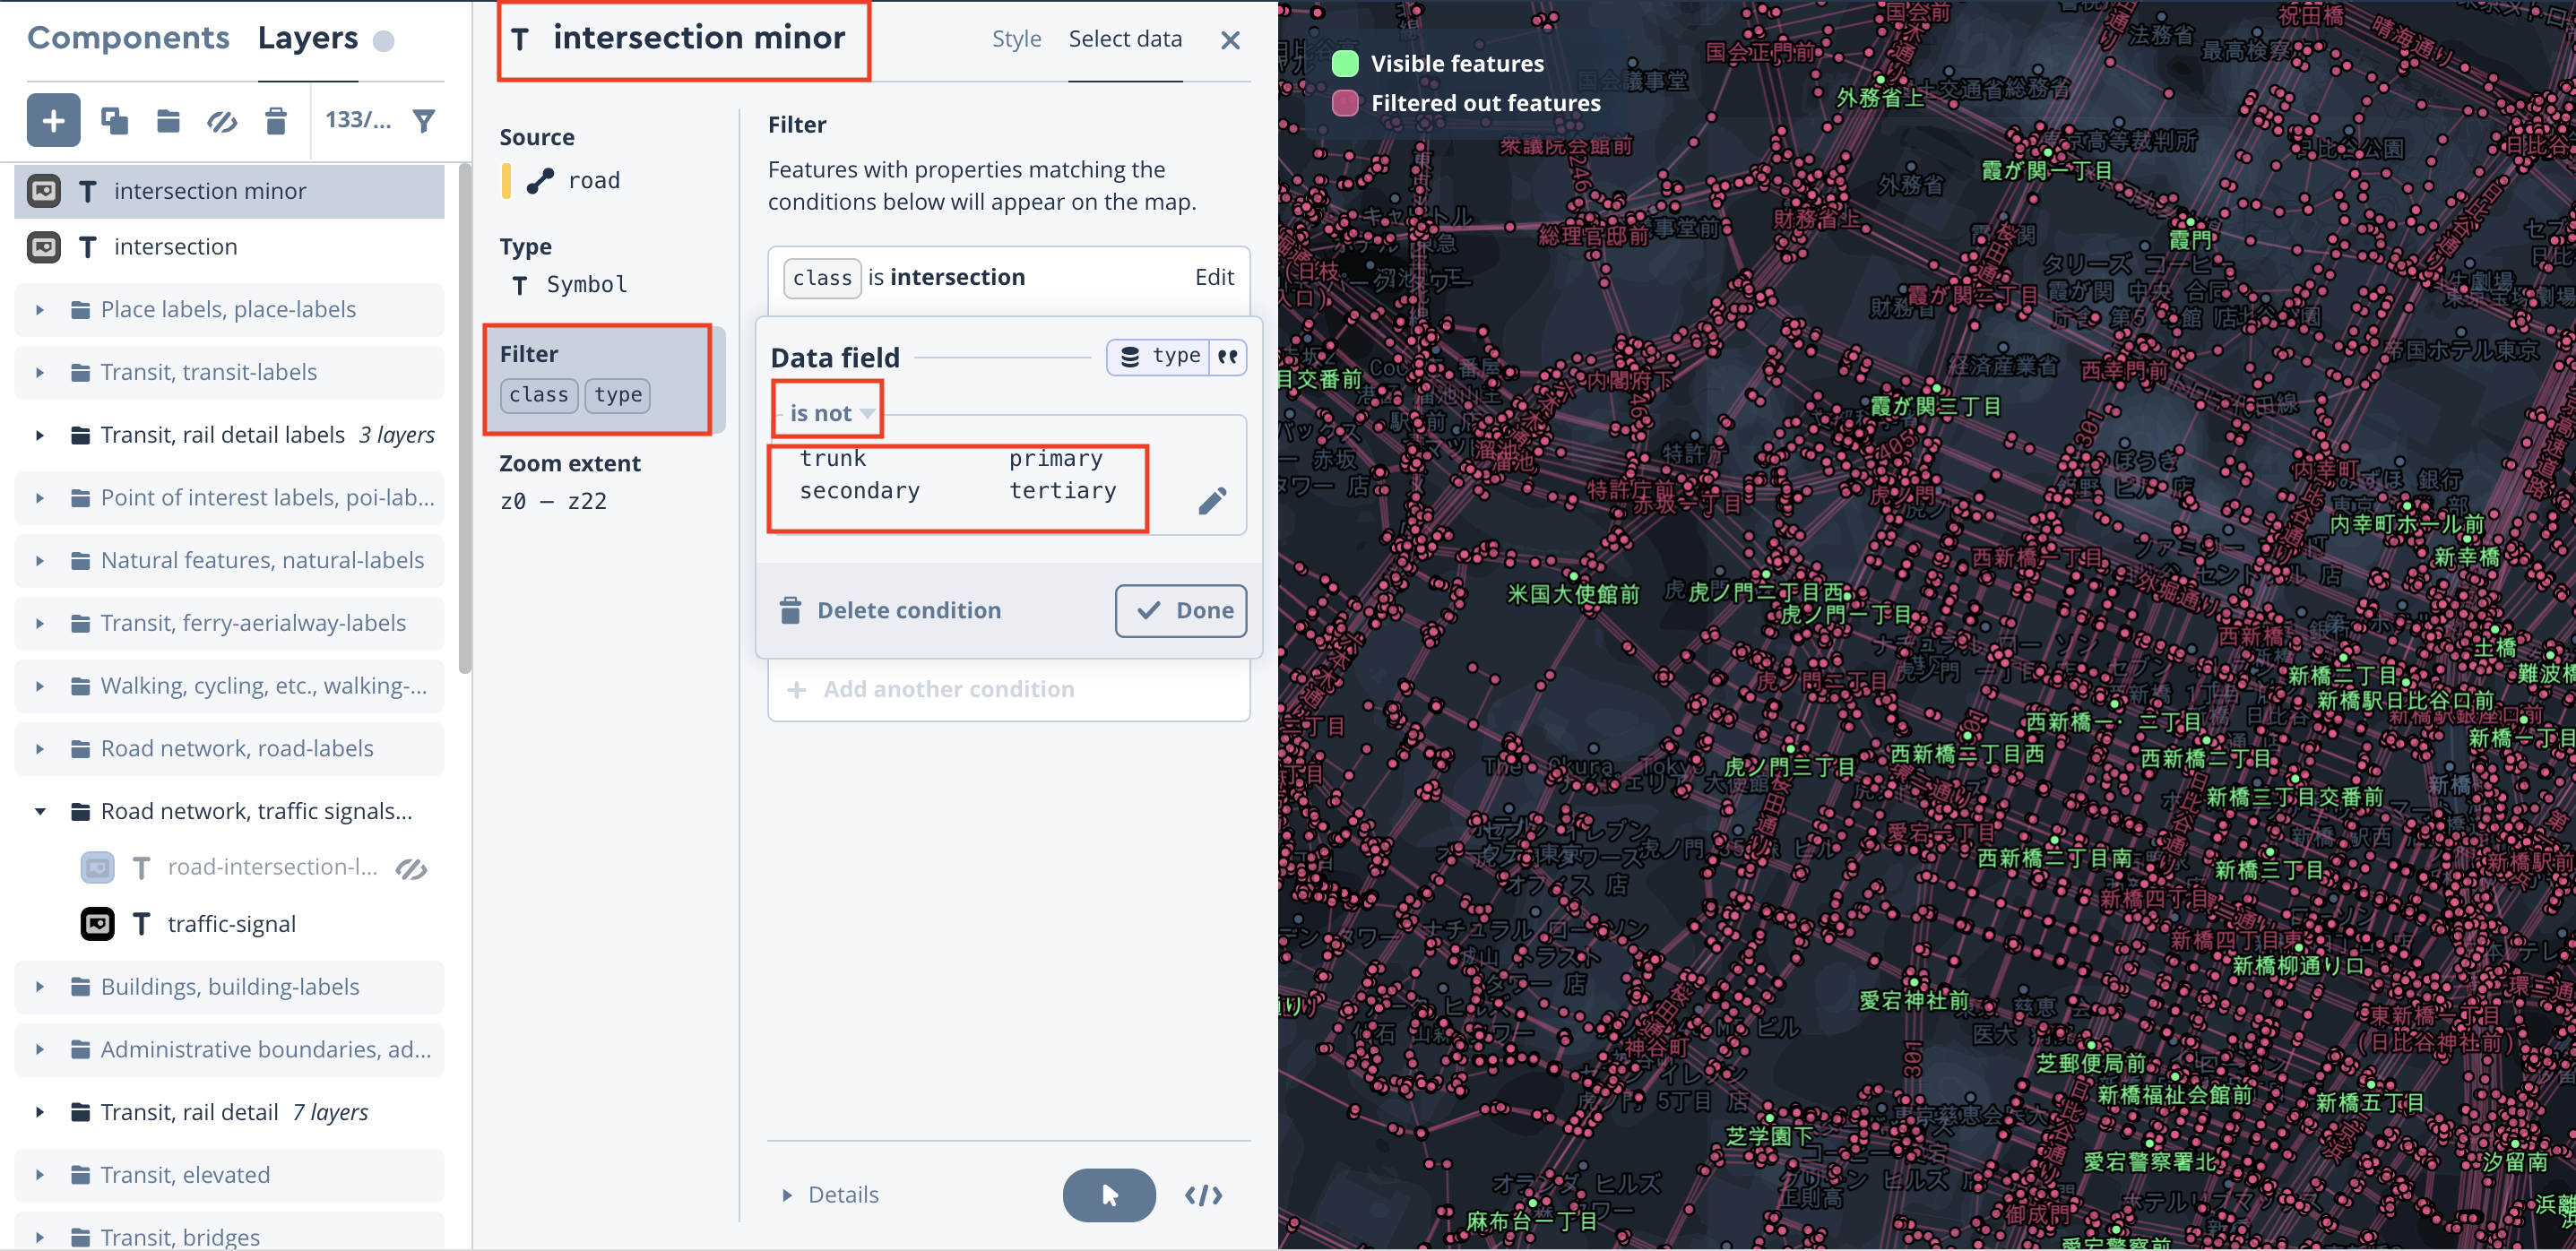Click the type data field button
The image size is (2576, 1251).
(x=1176, y=357)
